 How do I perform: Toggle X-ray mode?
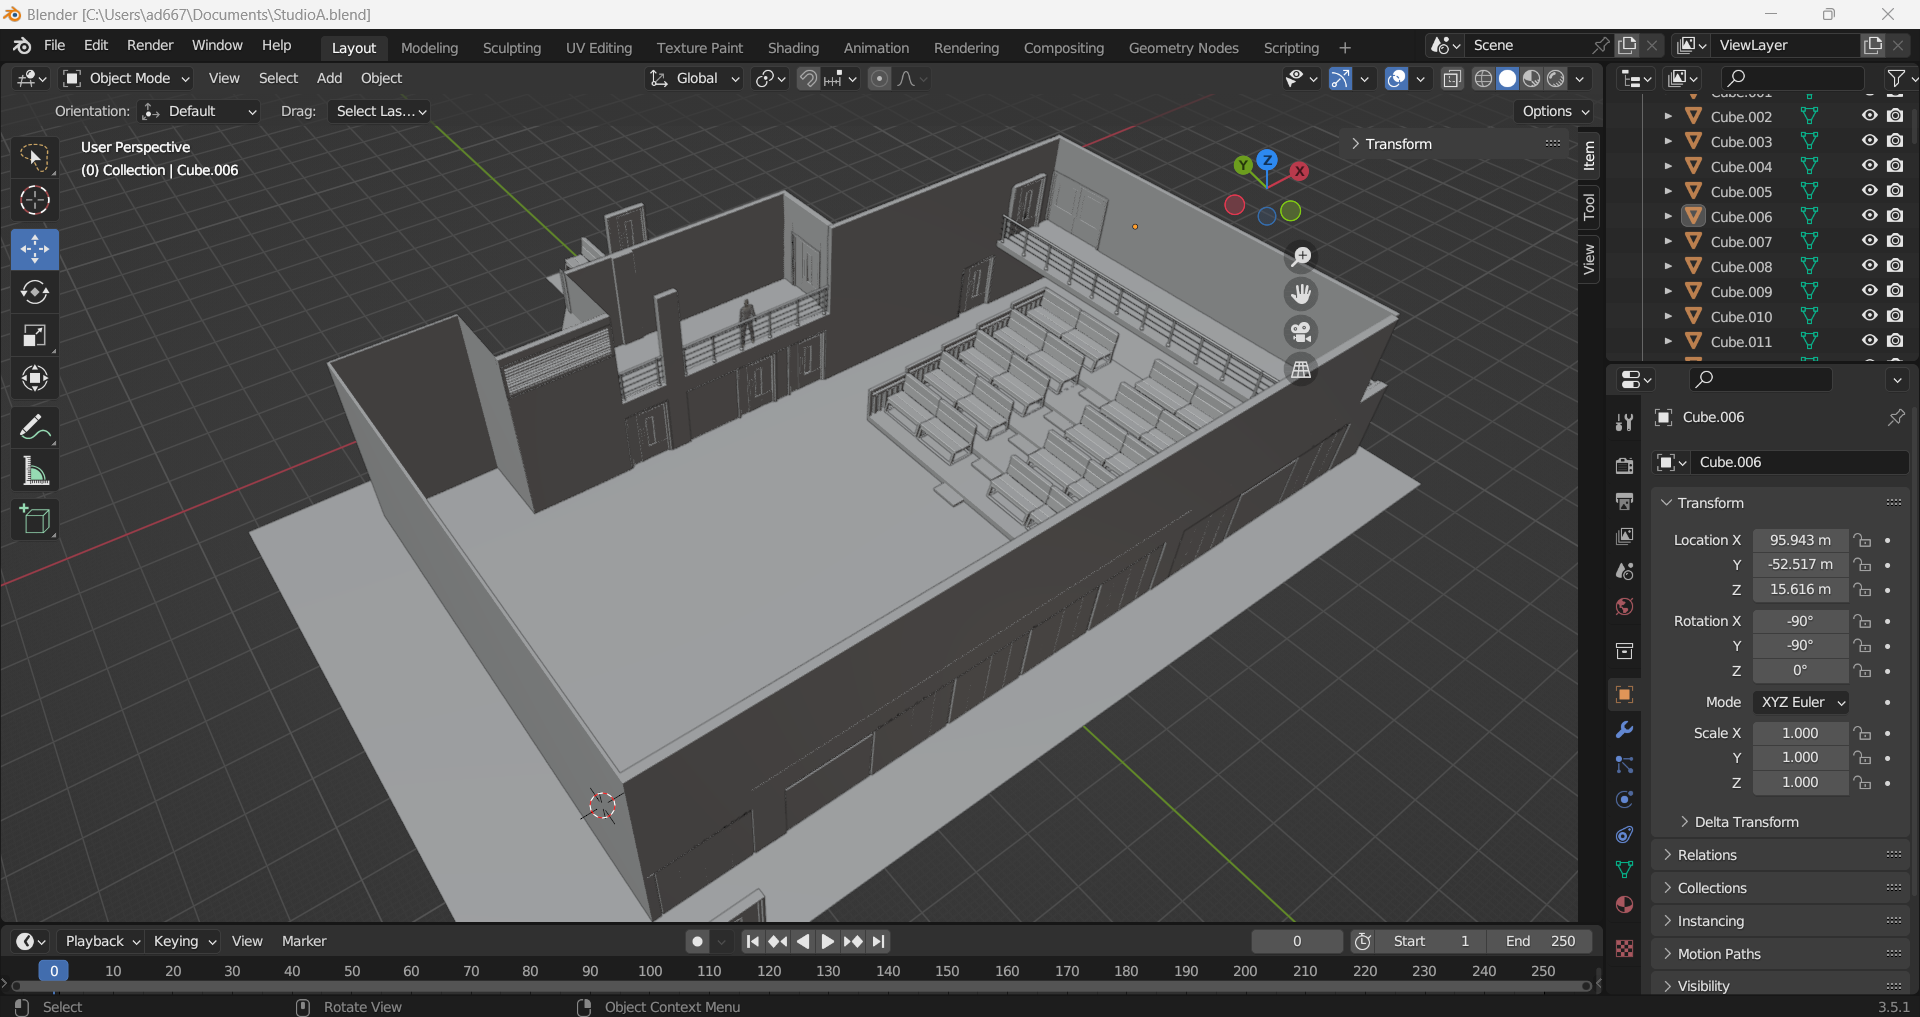[1452, 79]
